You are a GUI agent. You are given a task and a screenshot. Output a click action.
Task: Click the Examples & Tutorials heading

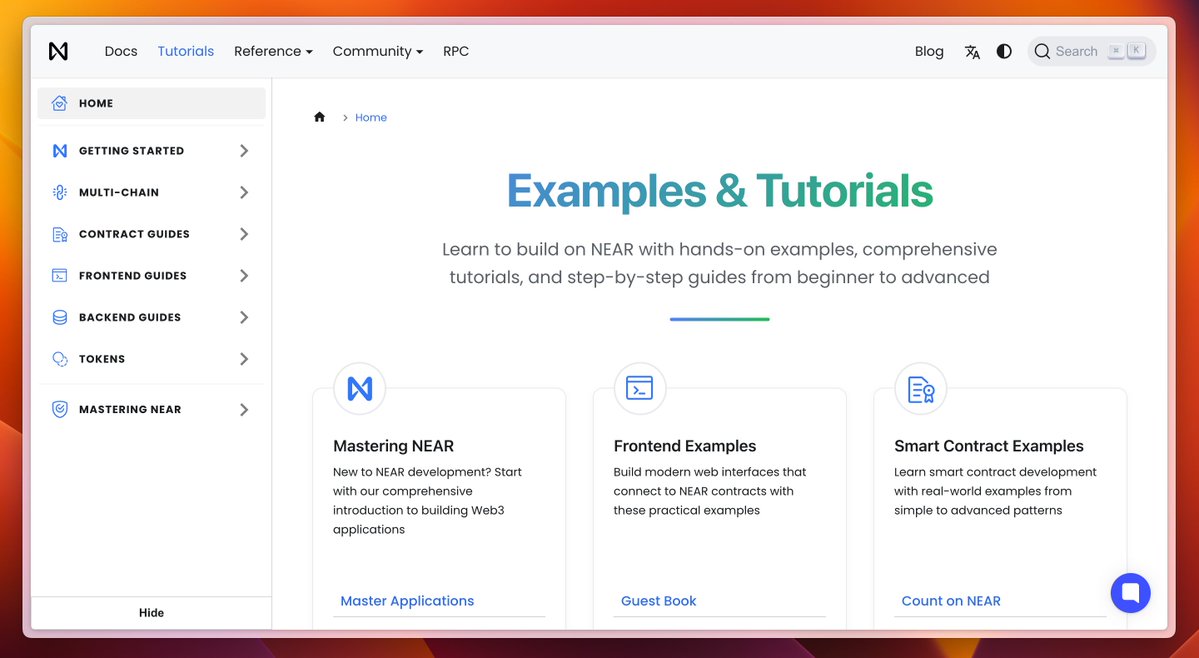(x=720, y=191)
